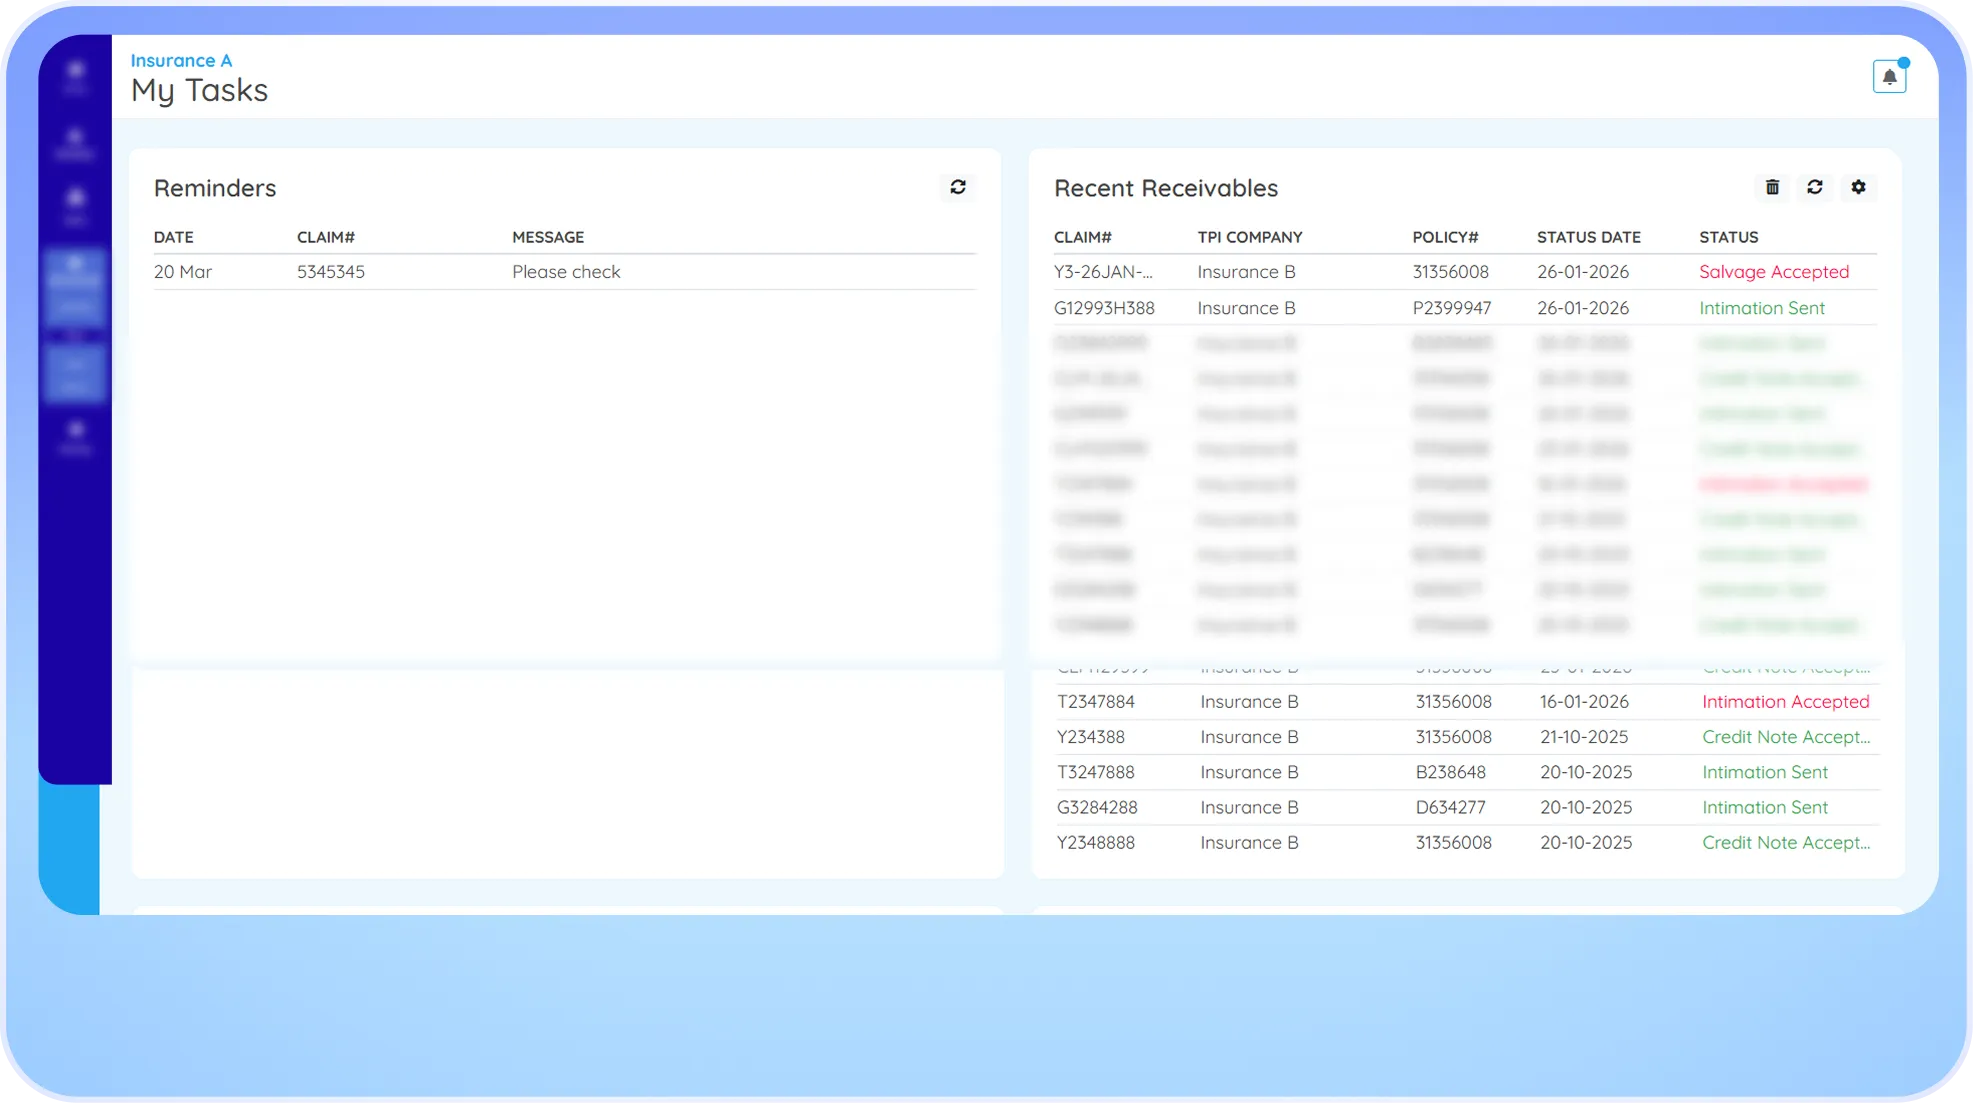
Task: Click date 26-01-2026 in the Y3-26JAN row
Action: pyautogui.click(x=1583, y=272)
